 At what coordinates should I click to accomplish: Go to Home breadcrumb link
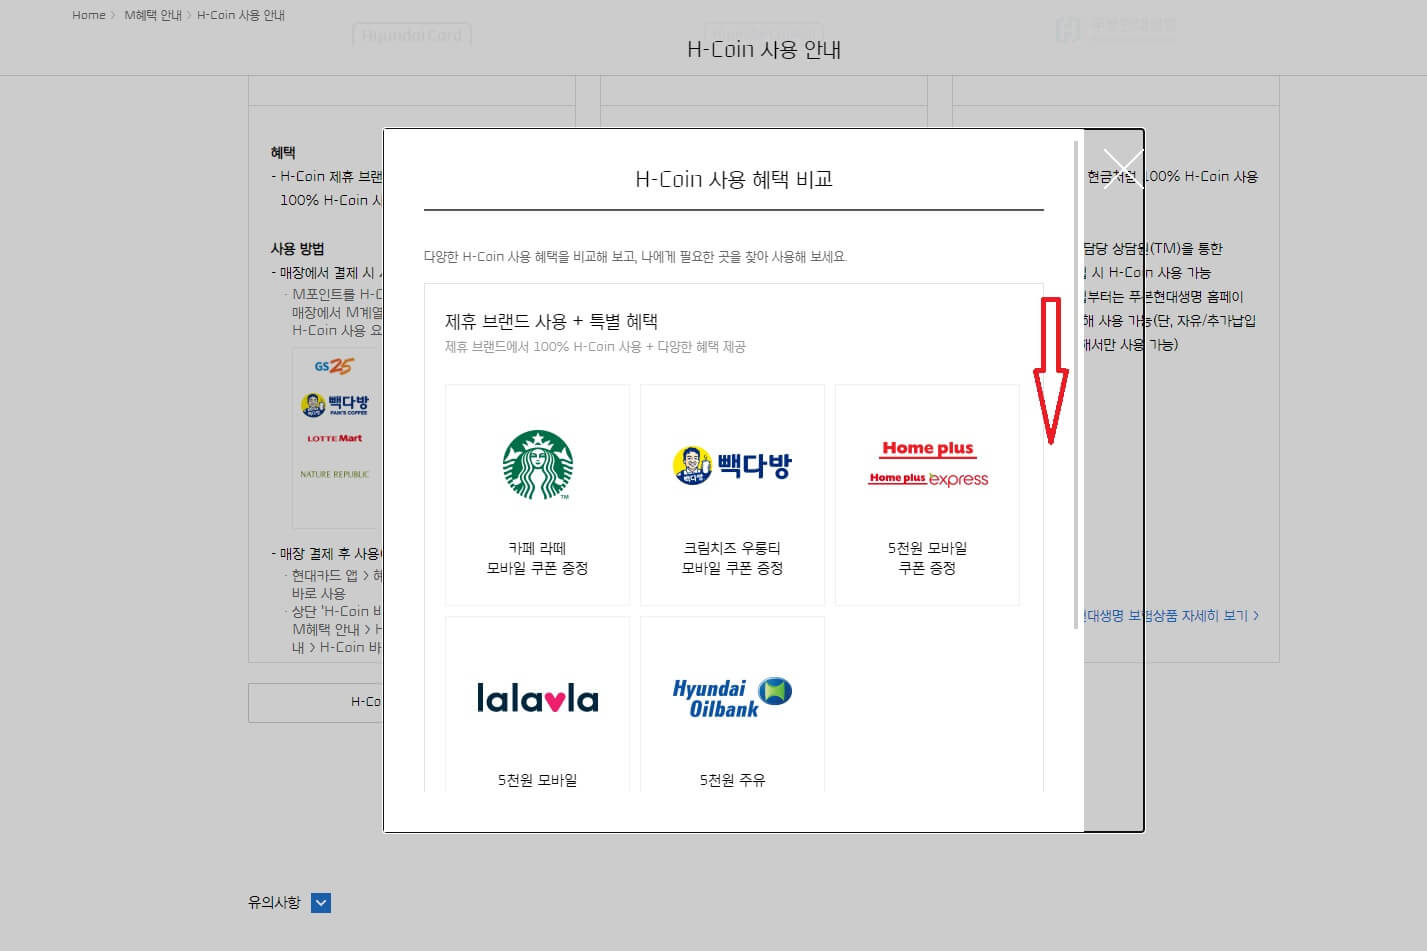(x=89, y=15)
